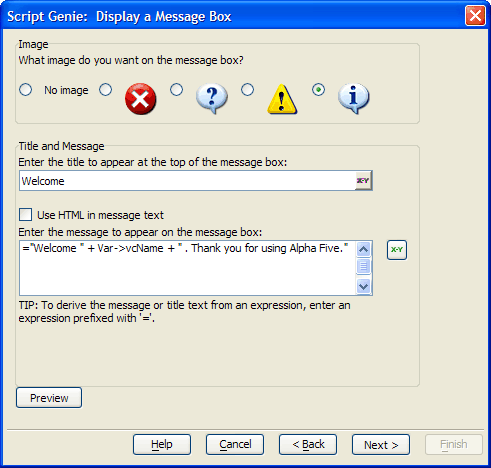This screenshot has width=491, height=468.
Task: Open Help for this dialog
Action: point(162,445)
